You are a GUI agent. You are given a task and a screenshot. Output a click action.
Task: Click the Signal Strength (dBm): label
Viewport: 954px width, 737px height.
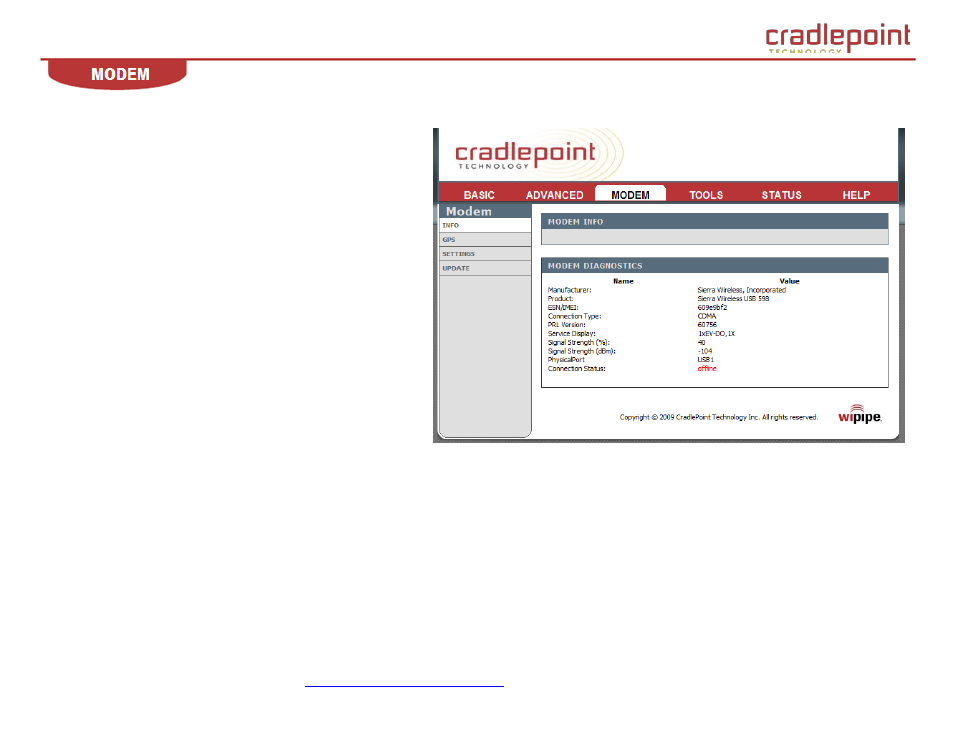[x=582, y=351]
